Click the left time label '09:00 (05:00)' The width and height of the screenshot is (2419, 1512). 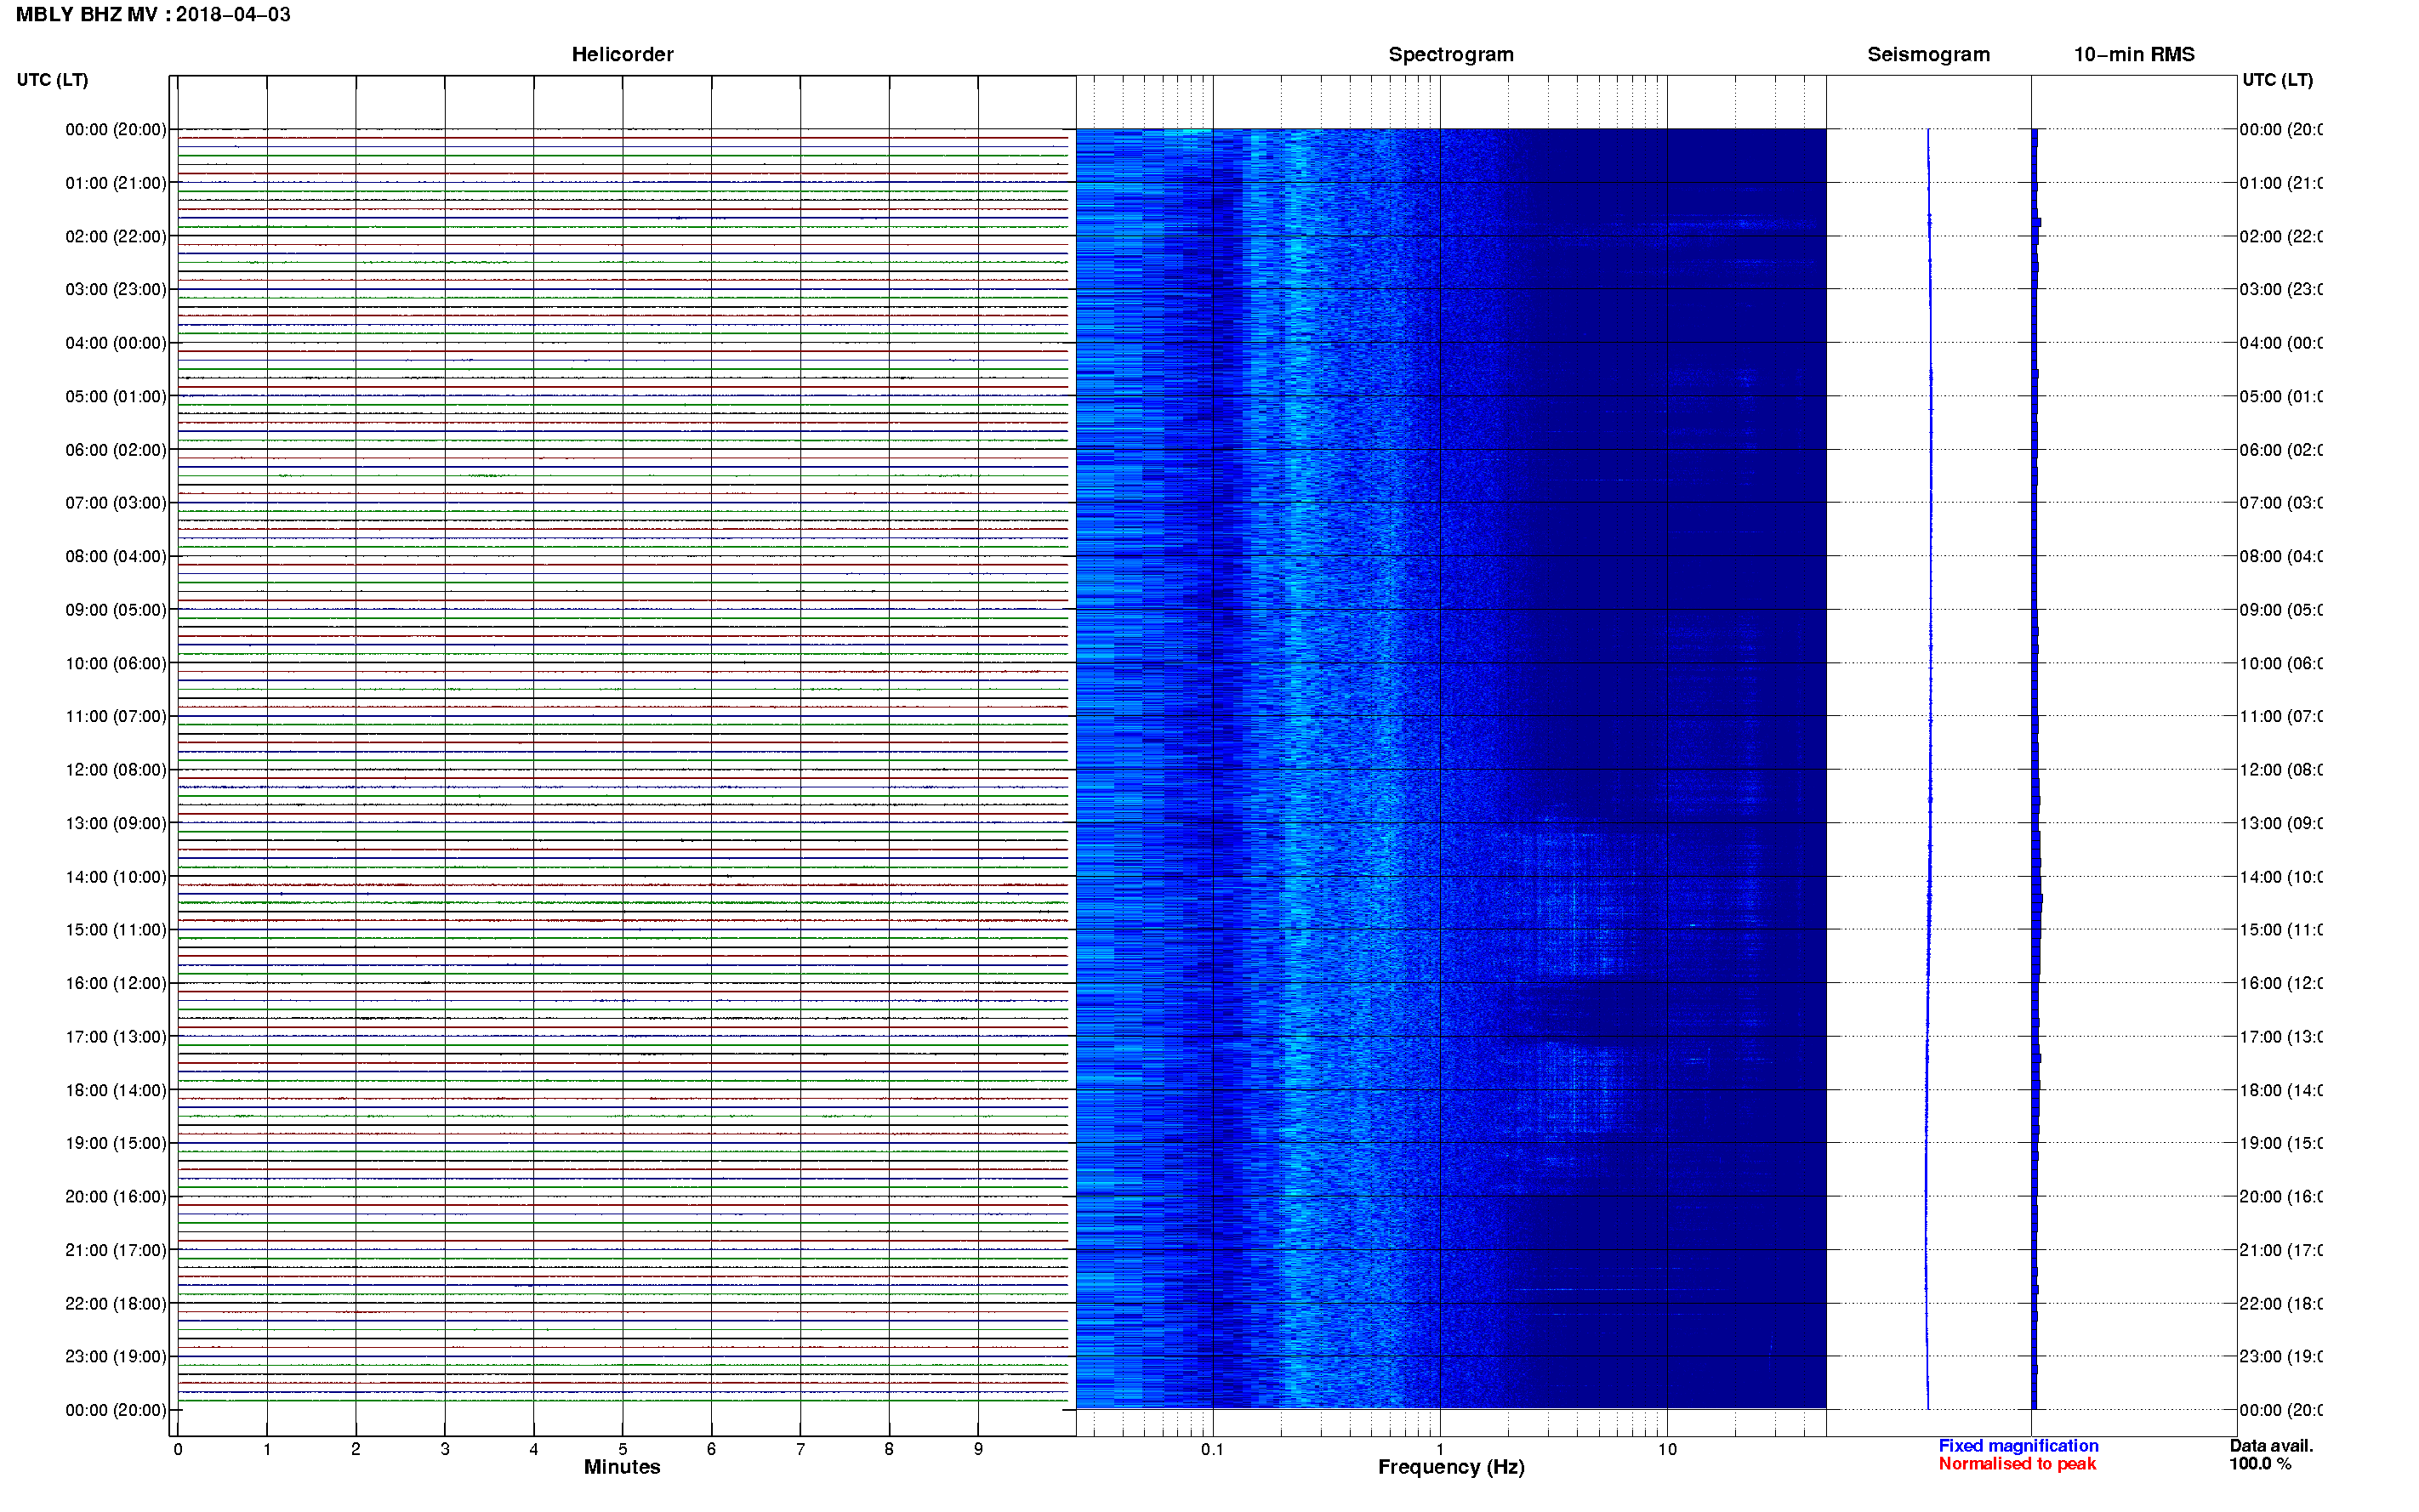coord(116,610)
